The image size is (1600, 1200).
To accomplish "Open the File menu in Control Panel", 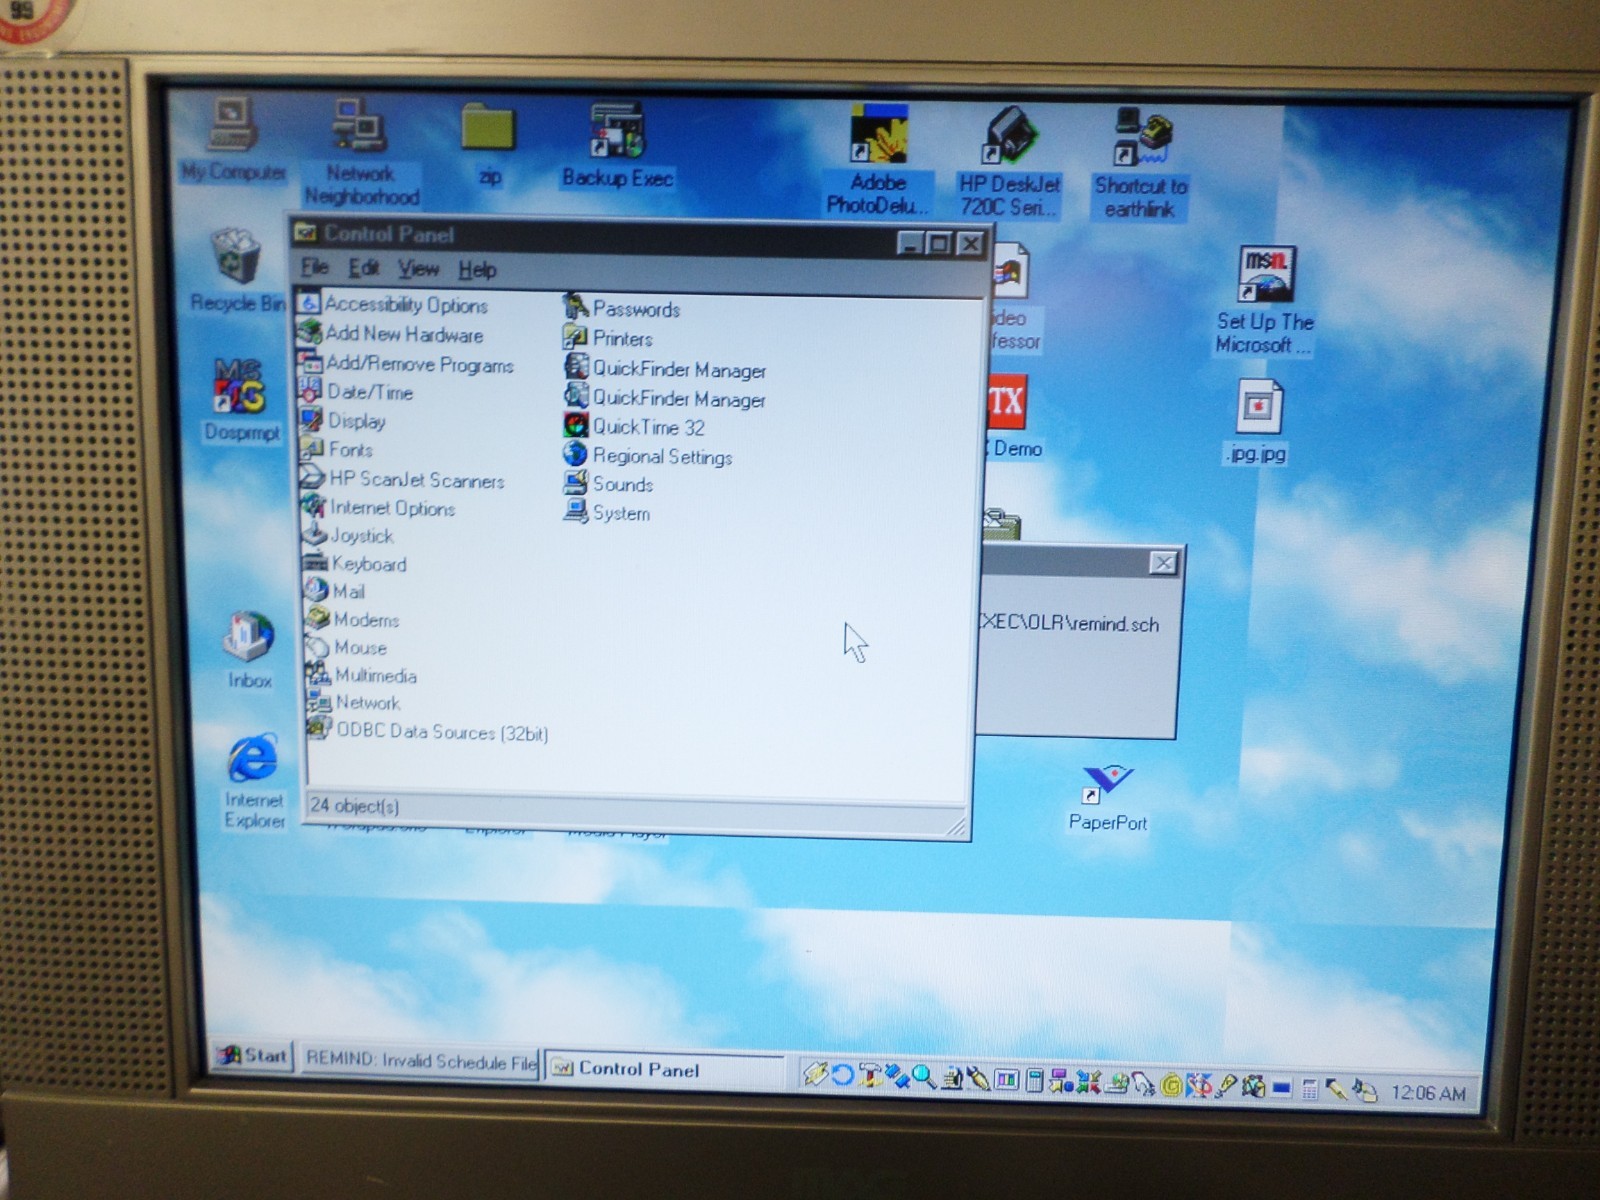I will [314, 267].
